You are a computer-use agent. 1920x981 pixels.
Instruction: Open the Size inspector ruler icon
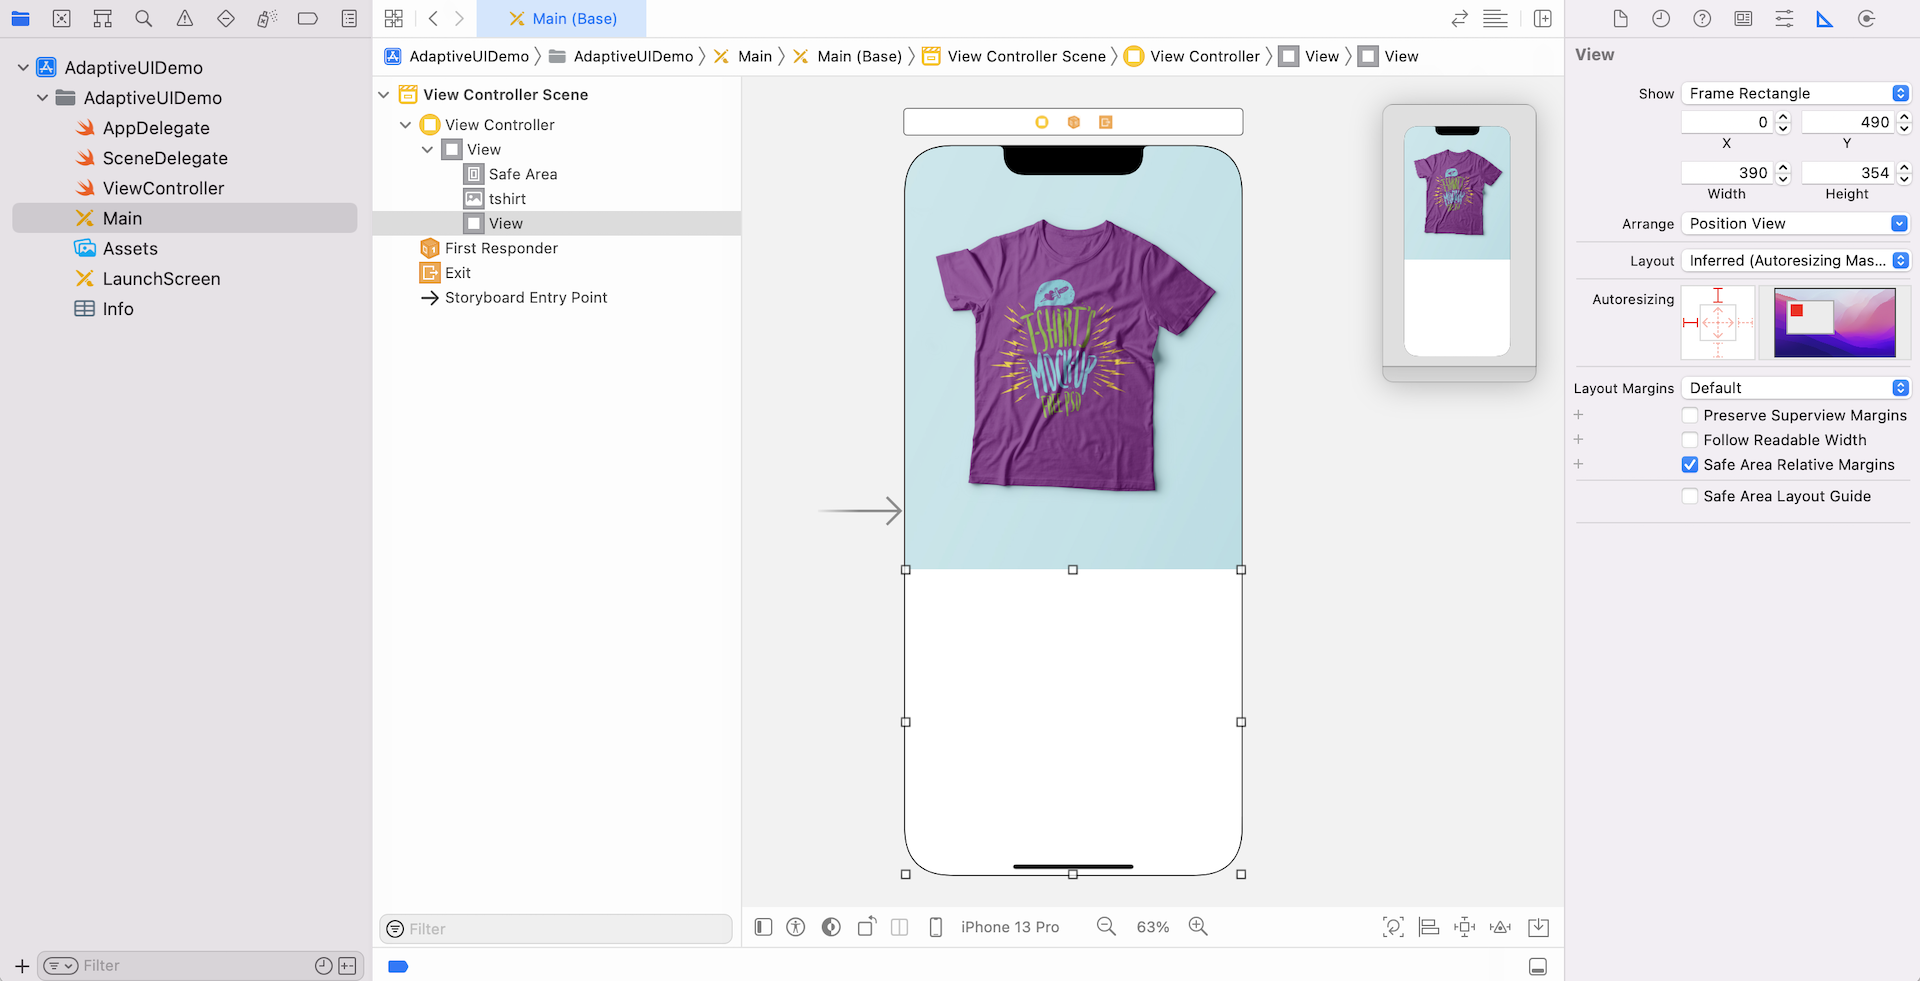click(1824, 19)
